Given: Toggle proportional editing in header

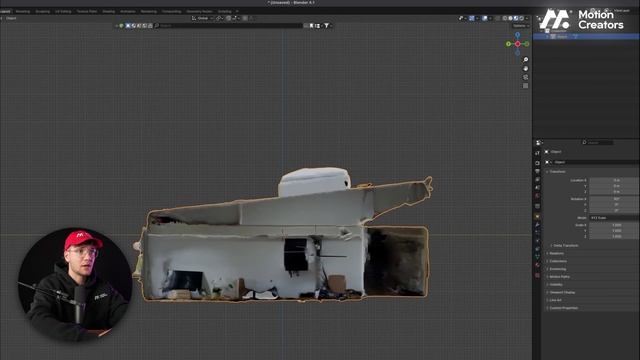Looking at the screenshot, I should point(245,18).
